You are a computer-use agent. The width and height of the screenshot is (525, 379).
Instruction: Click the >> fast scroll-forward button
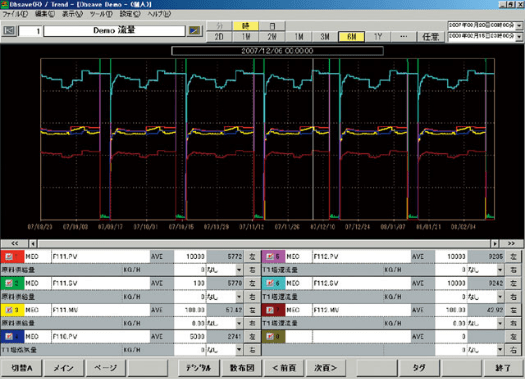511,243
